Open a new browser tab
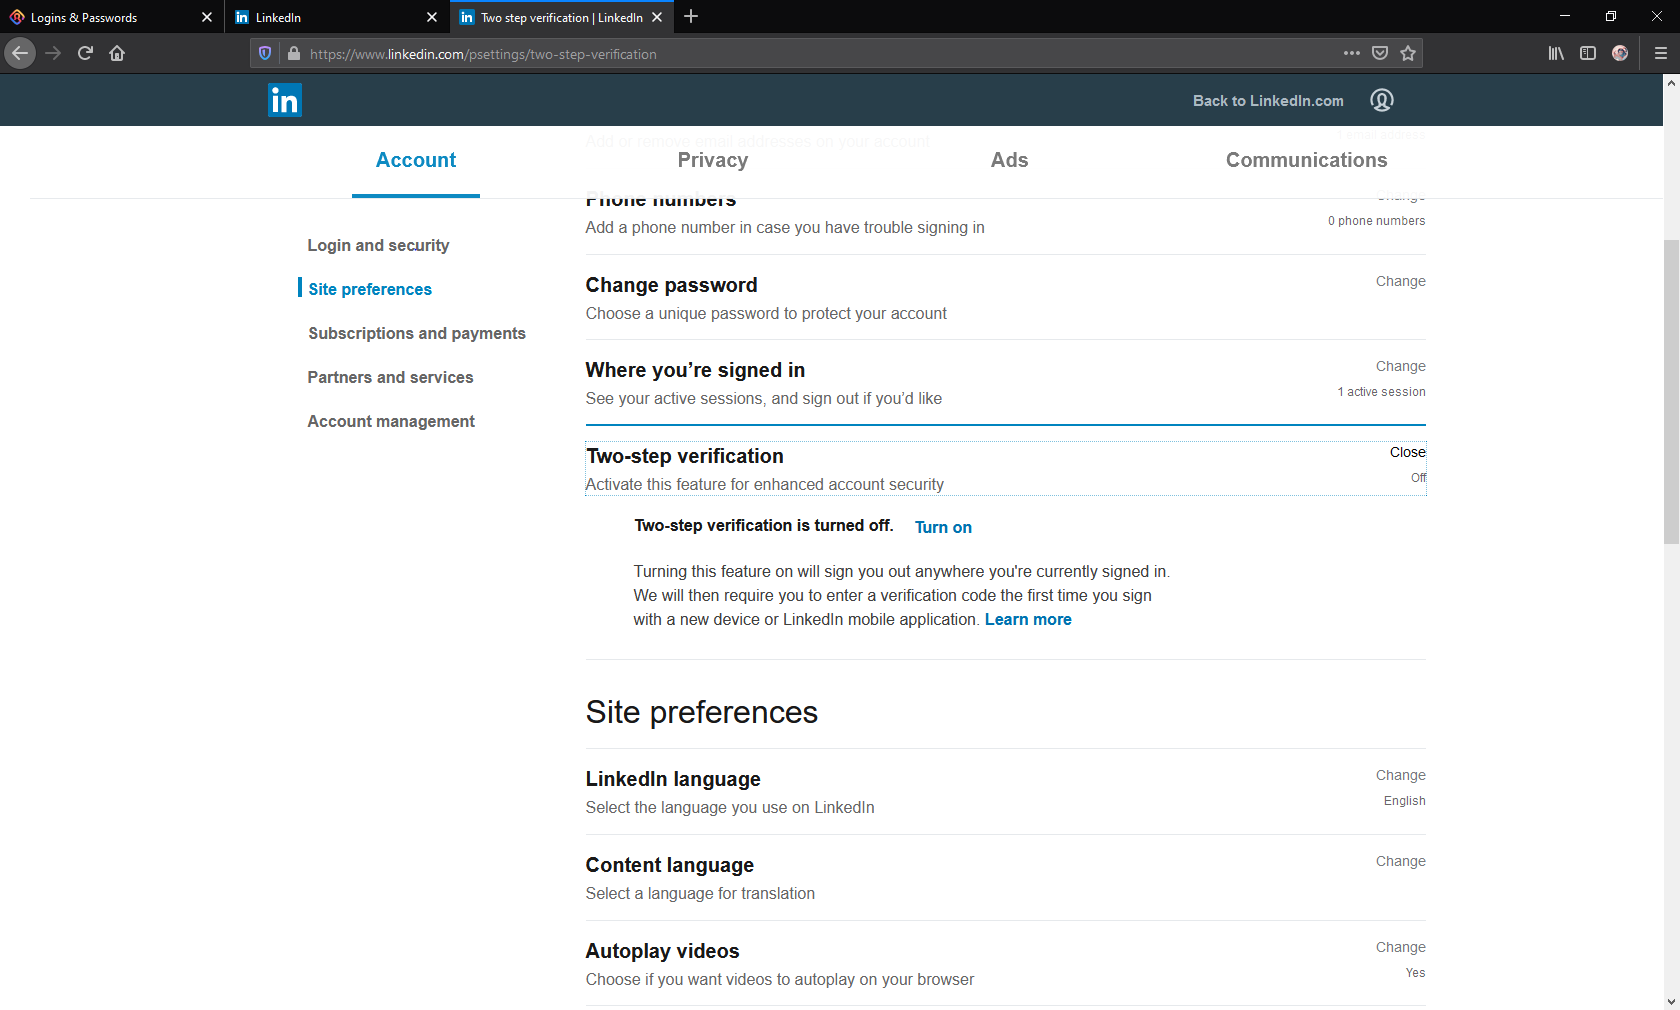 [691, 17]
